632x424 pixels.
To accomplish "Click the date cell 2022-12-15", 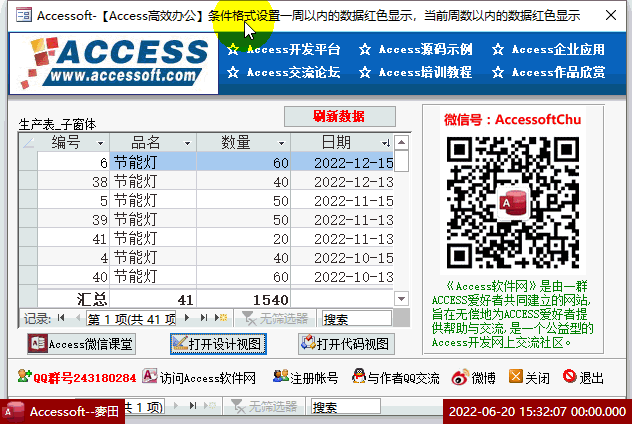I will [x=342, y=162].
